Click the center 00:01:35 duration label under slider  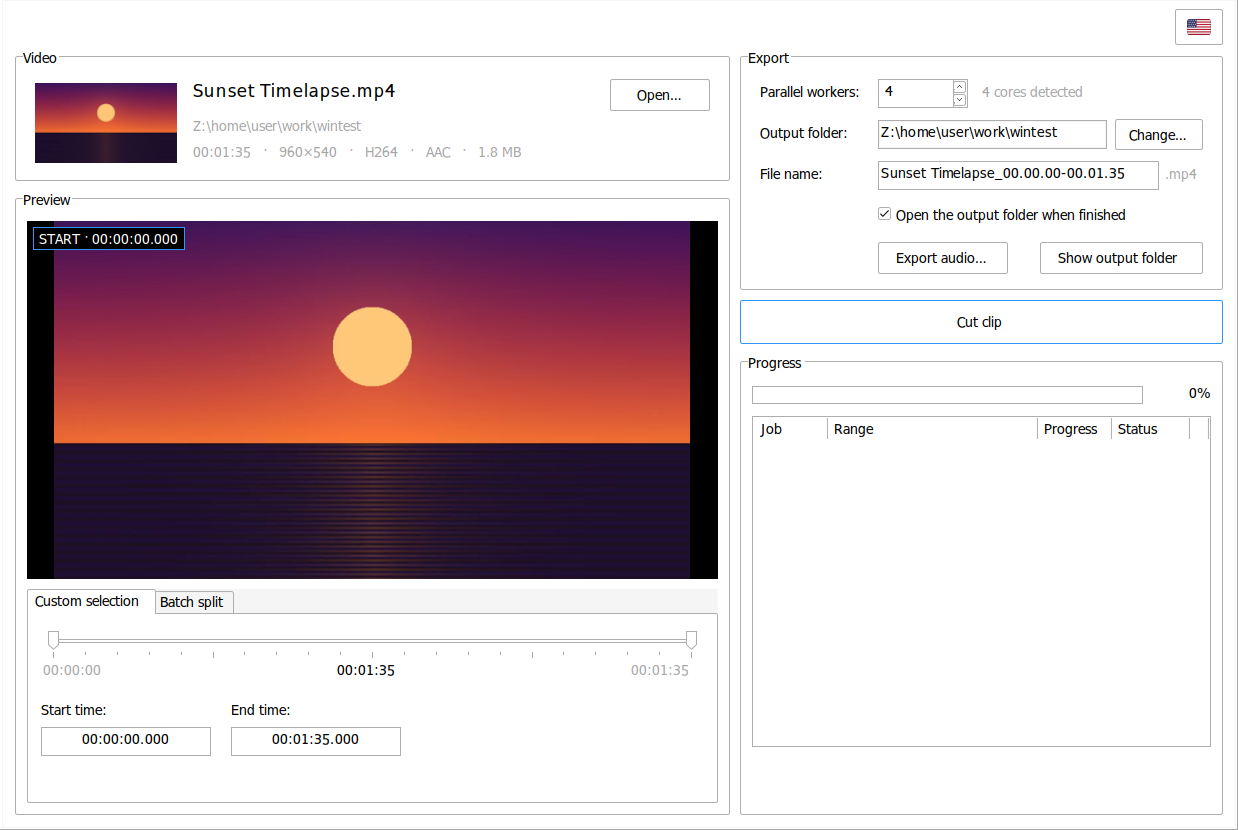(x=366, y=671)
